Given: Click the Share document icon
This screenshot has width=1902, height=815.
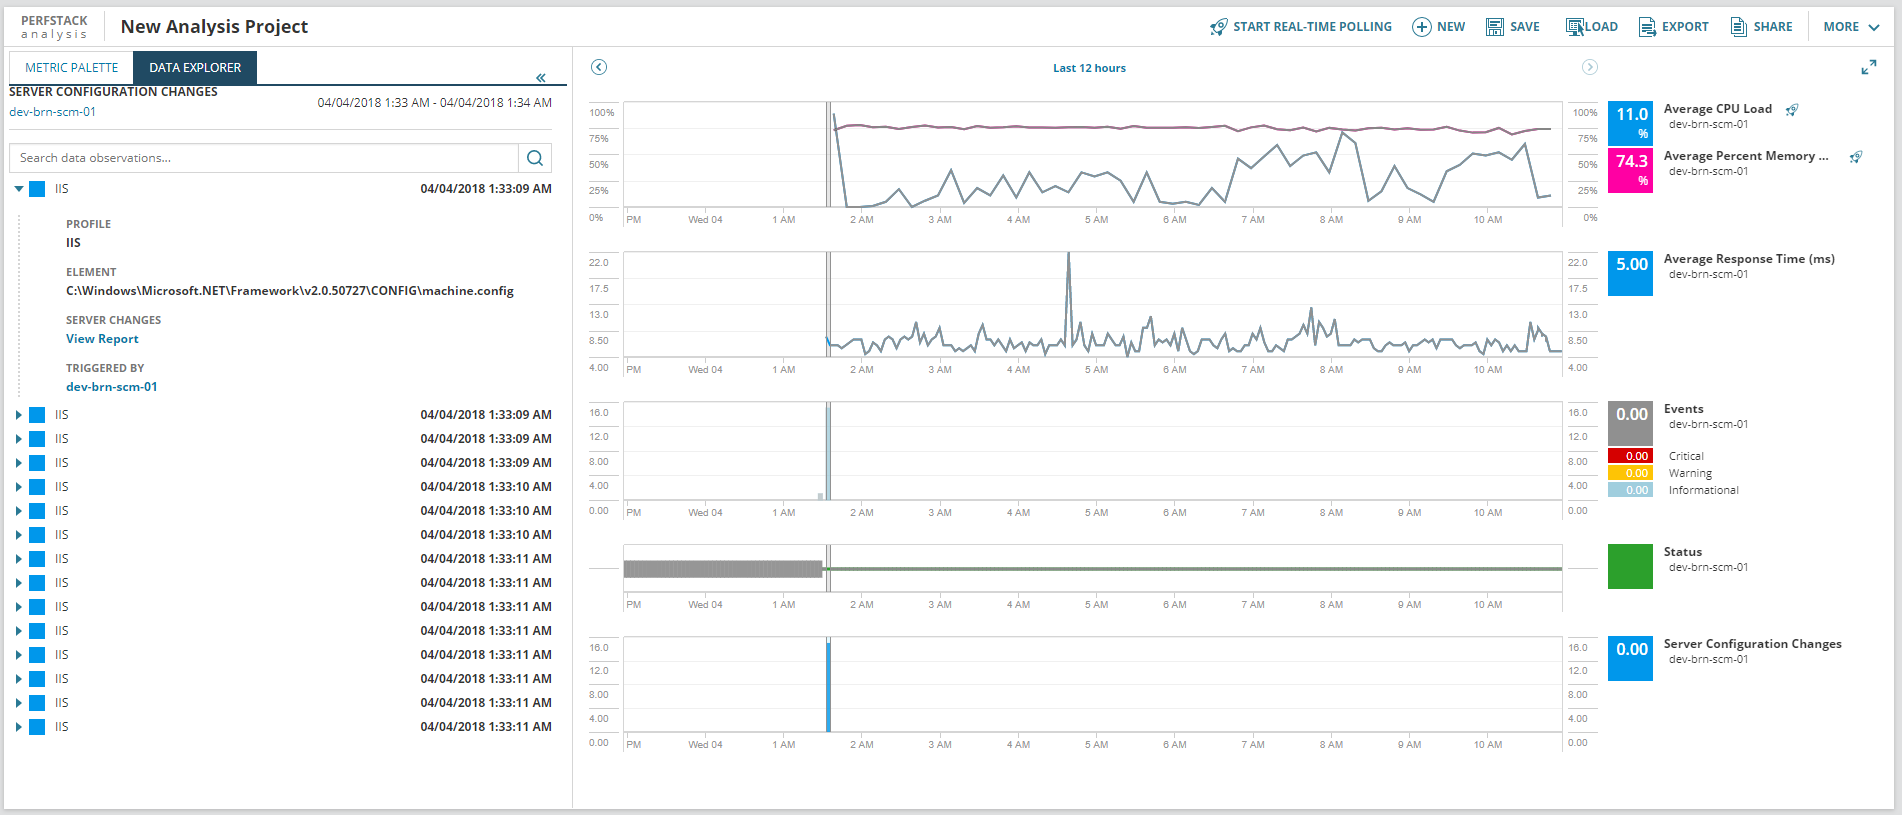Looking at the screenshot, I should coord(1739,27).
